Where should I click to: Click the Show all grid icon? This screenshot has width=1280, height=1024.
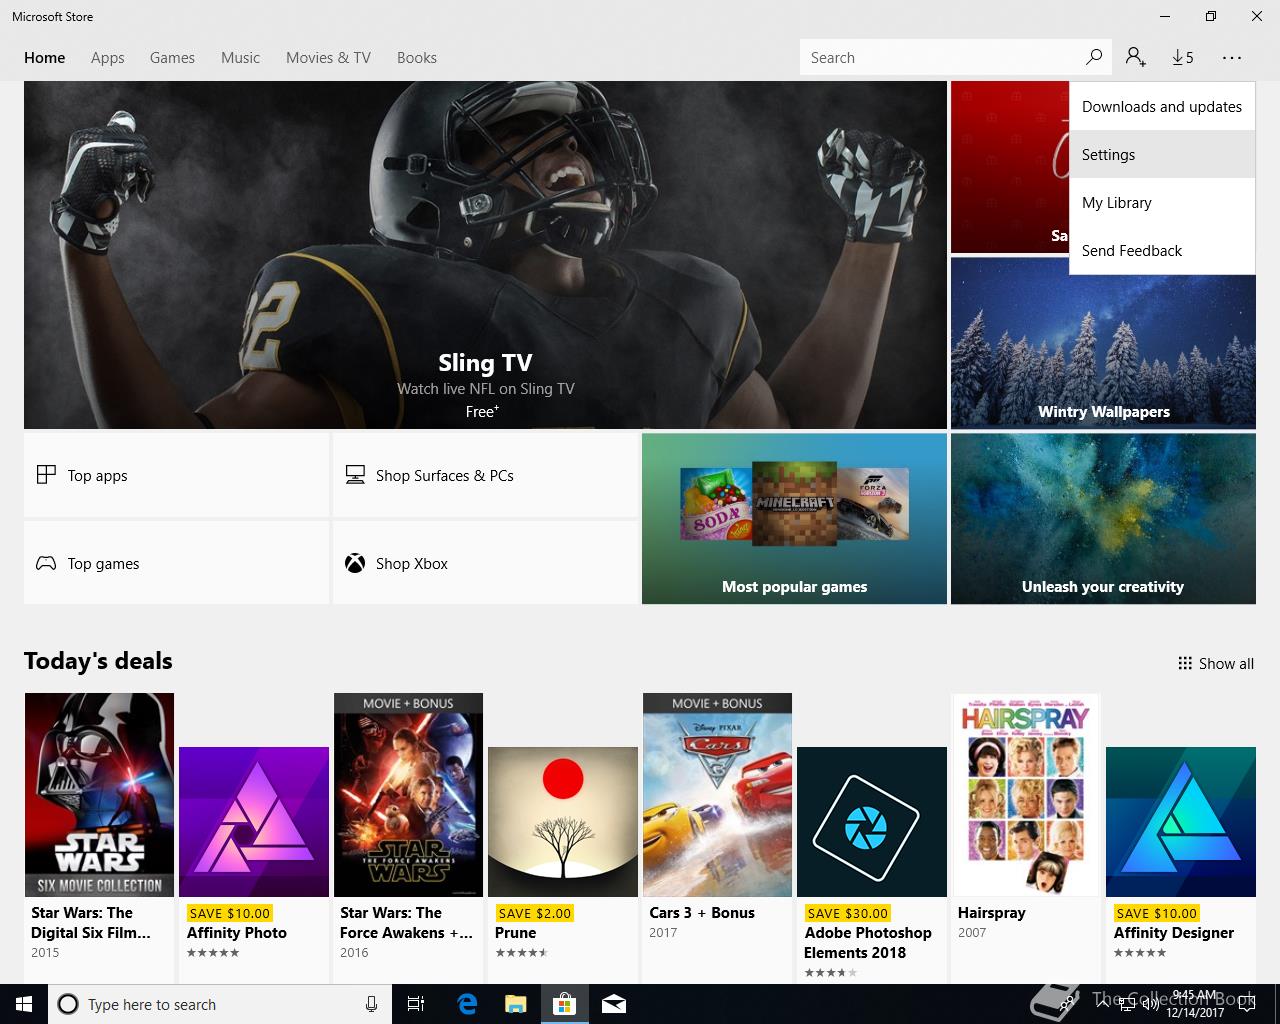tap(1185, 663)
